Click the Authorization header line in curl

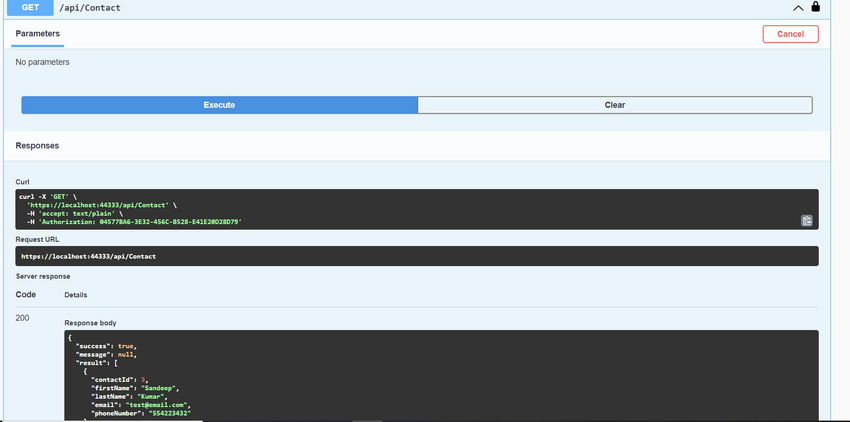(134, 222)
